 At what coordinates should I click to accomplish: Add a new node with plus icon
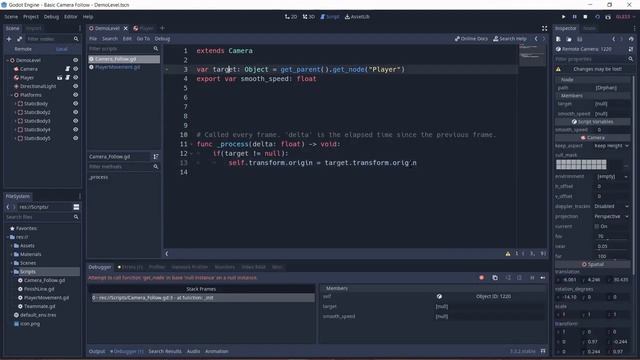pyautogui.click(x=9, y=39)
